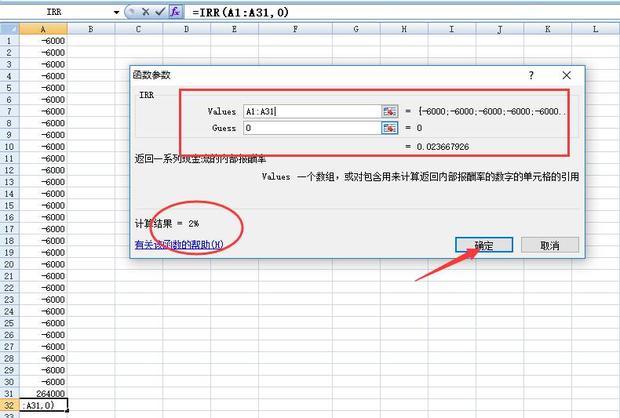This screenshot has width=620, height=418.
Task: Select row 32 header
Action: pos(9,405)
